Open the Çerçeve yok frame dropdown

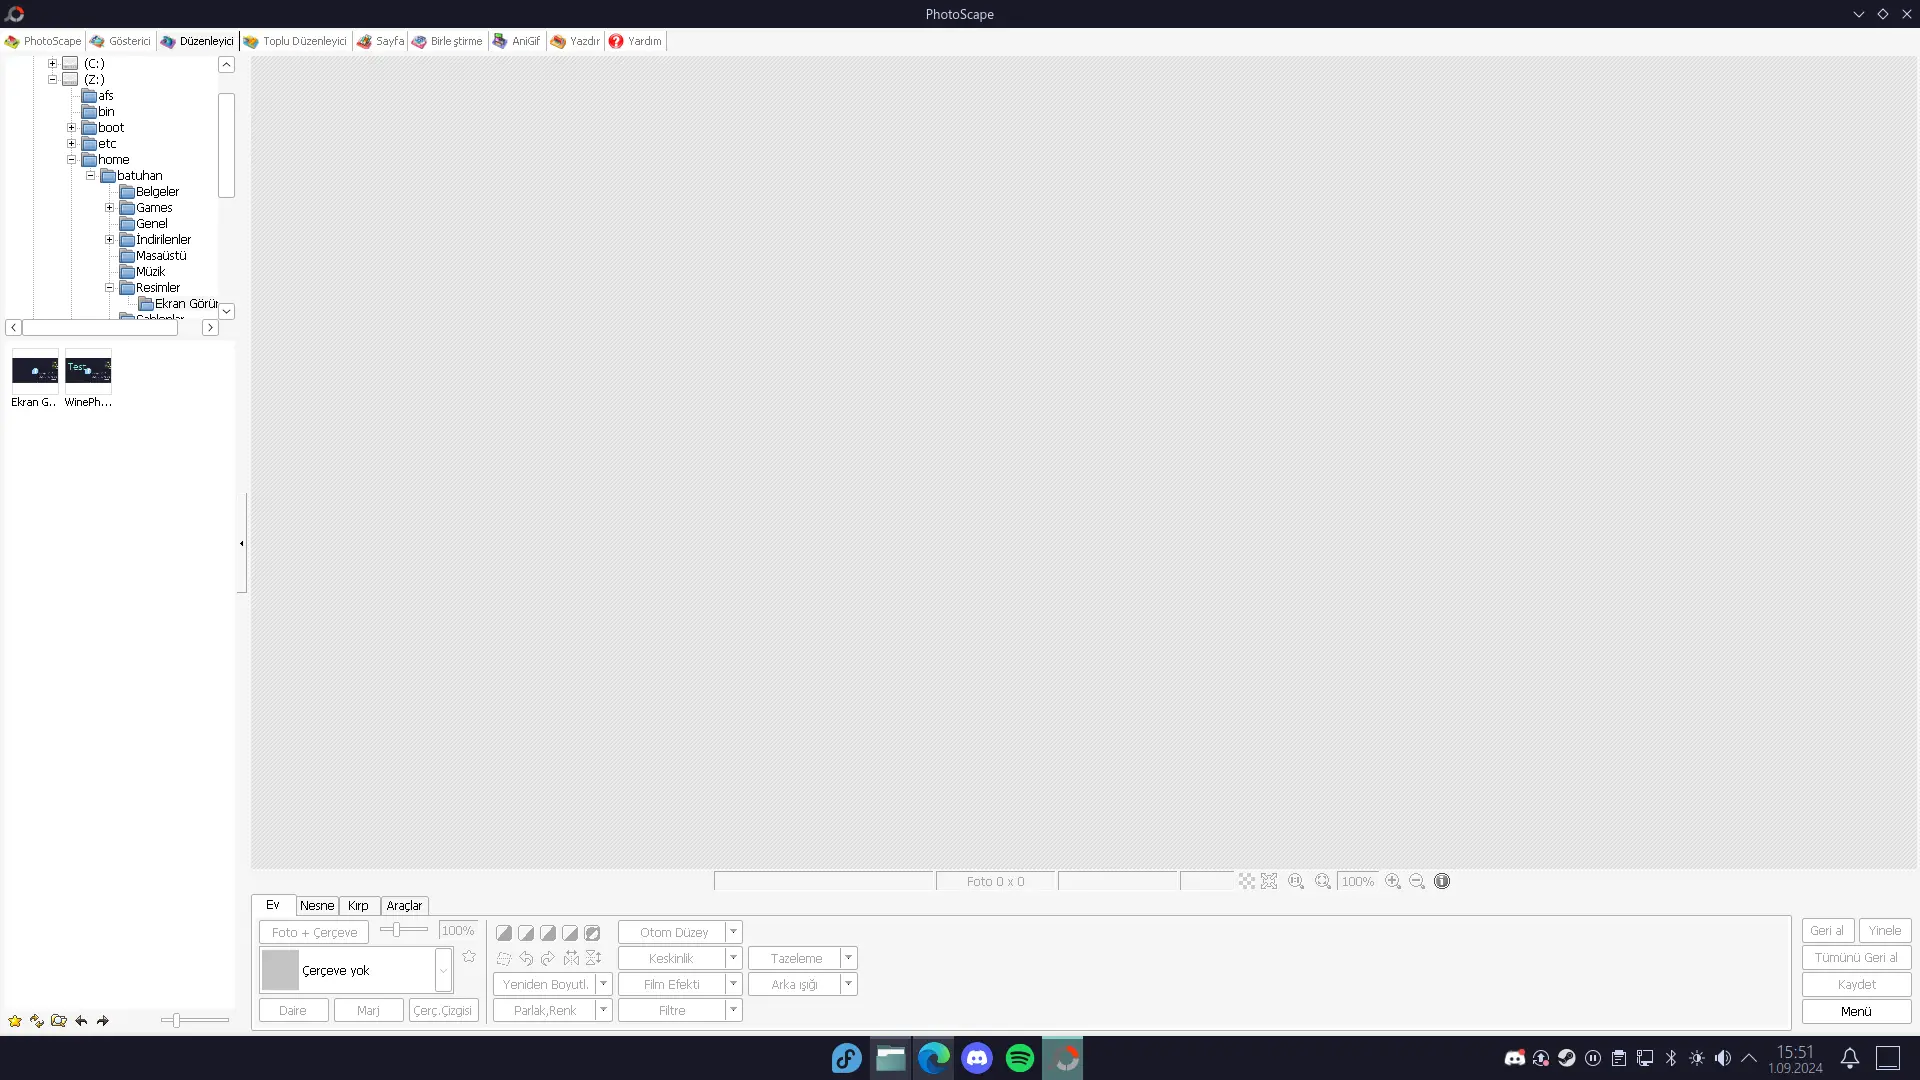click(x=443, y=970)
